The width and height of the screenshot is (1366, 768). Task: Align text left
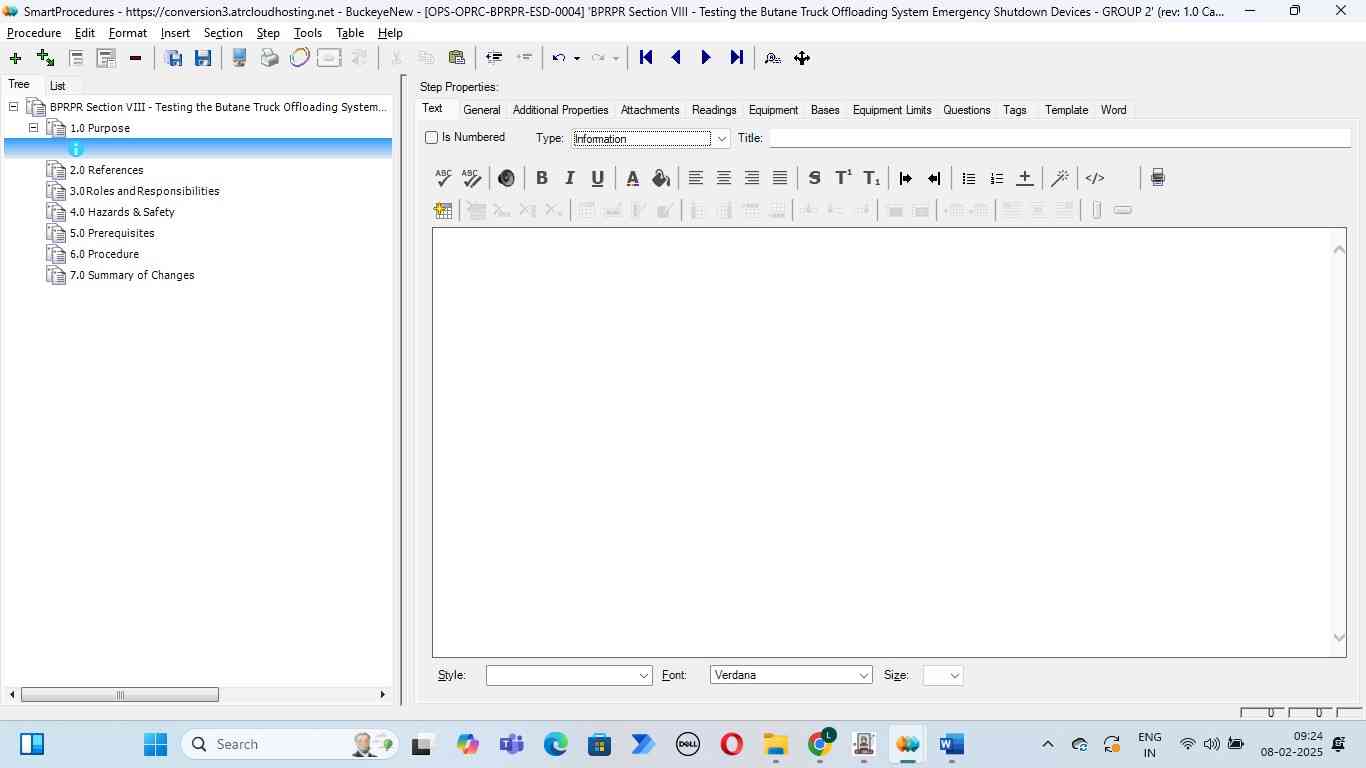(x=696, y=178)
